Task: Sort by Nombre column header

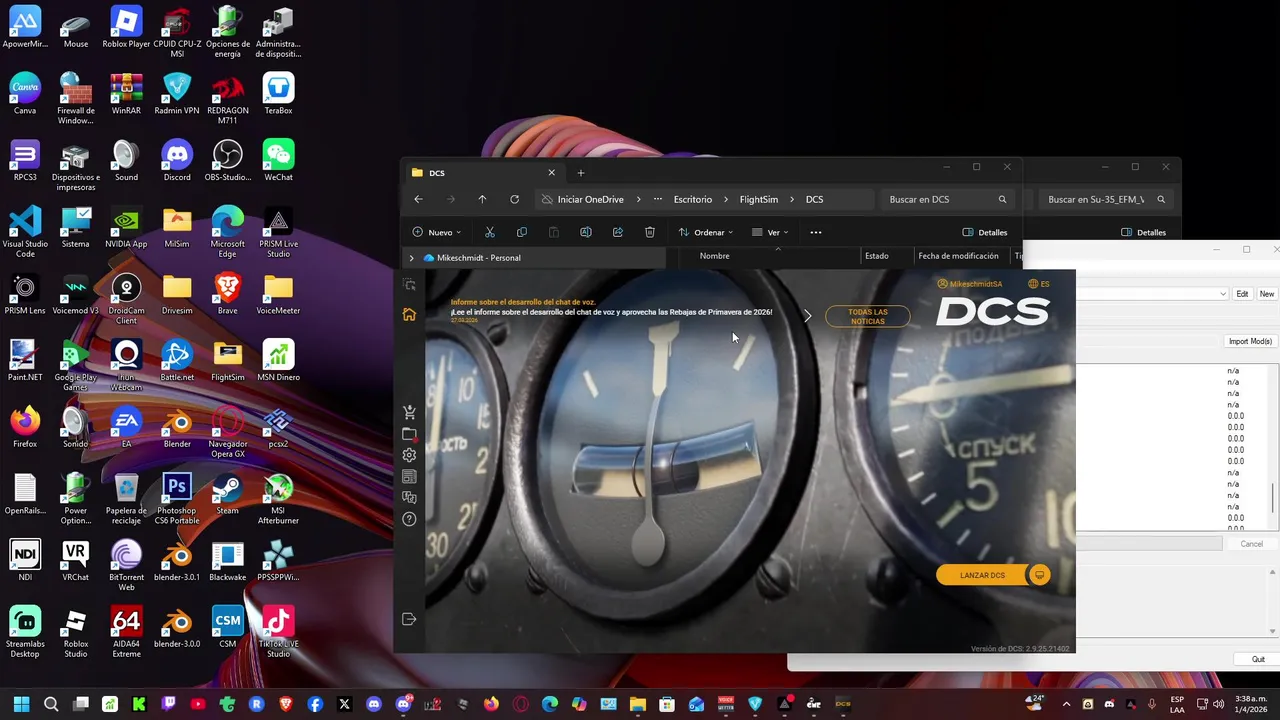Action: (x=714, y=256)
